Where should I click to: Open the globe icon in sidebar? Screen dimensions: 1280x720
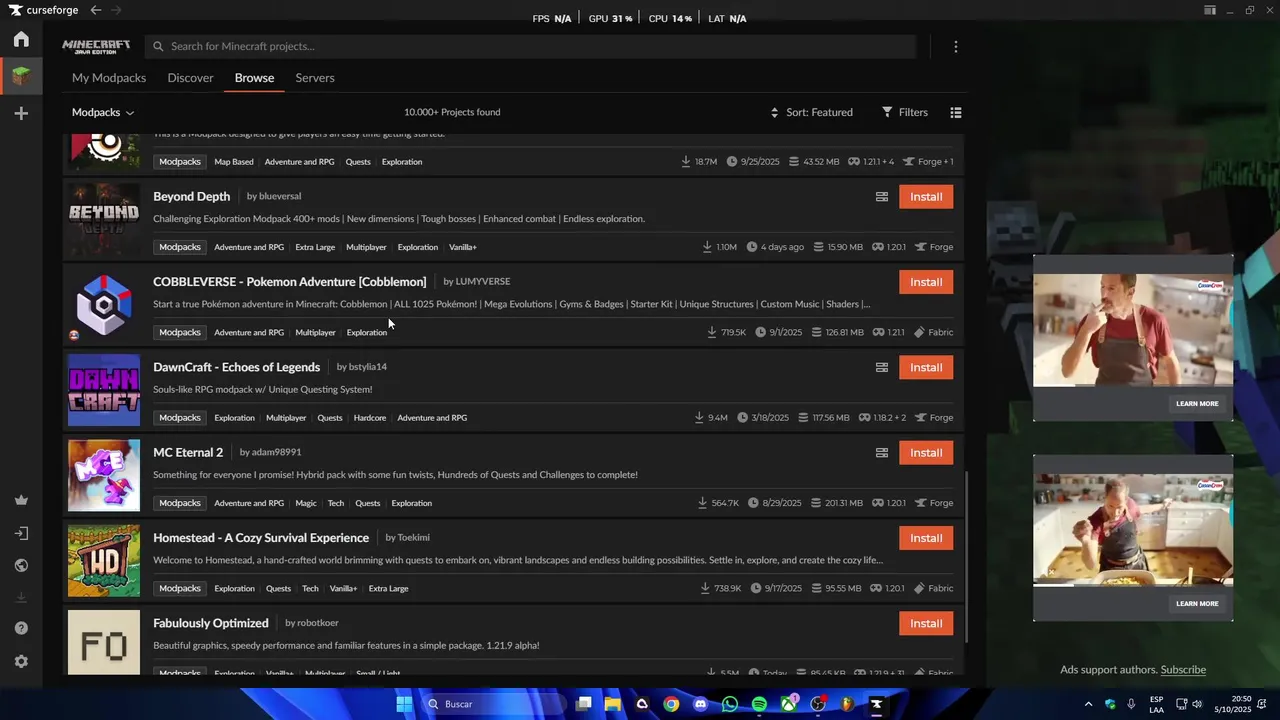pyautogui.click(x=21, y=565)
